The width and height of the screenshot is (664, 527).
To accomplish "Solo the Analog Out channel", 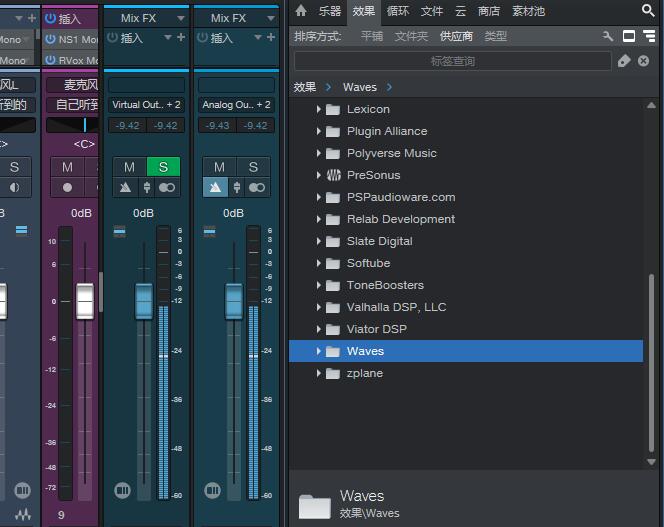I will pos(253,167).
